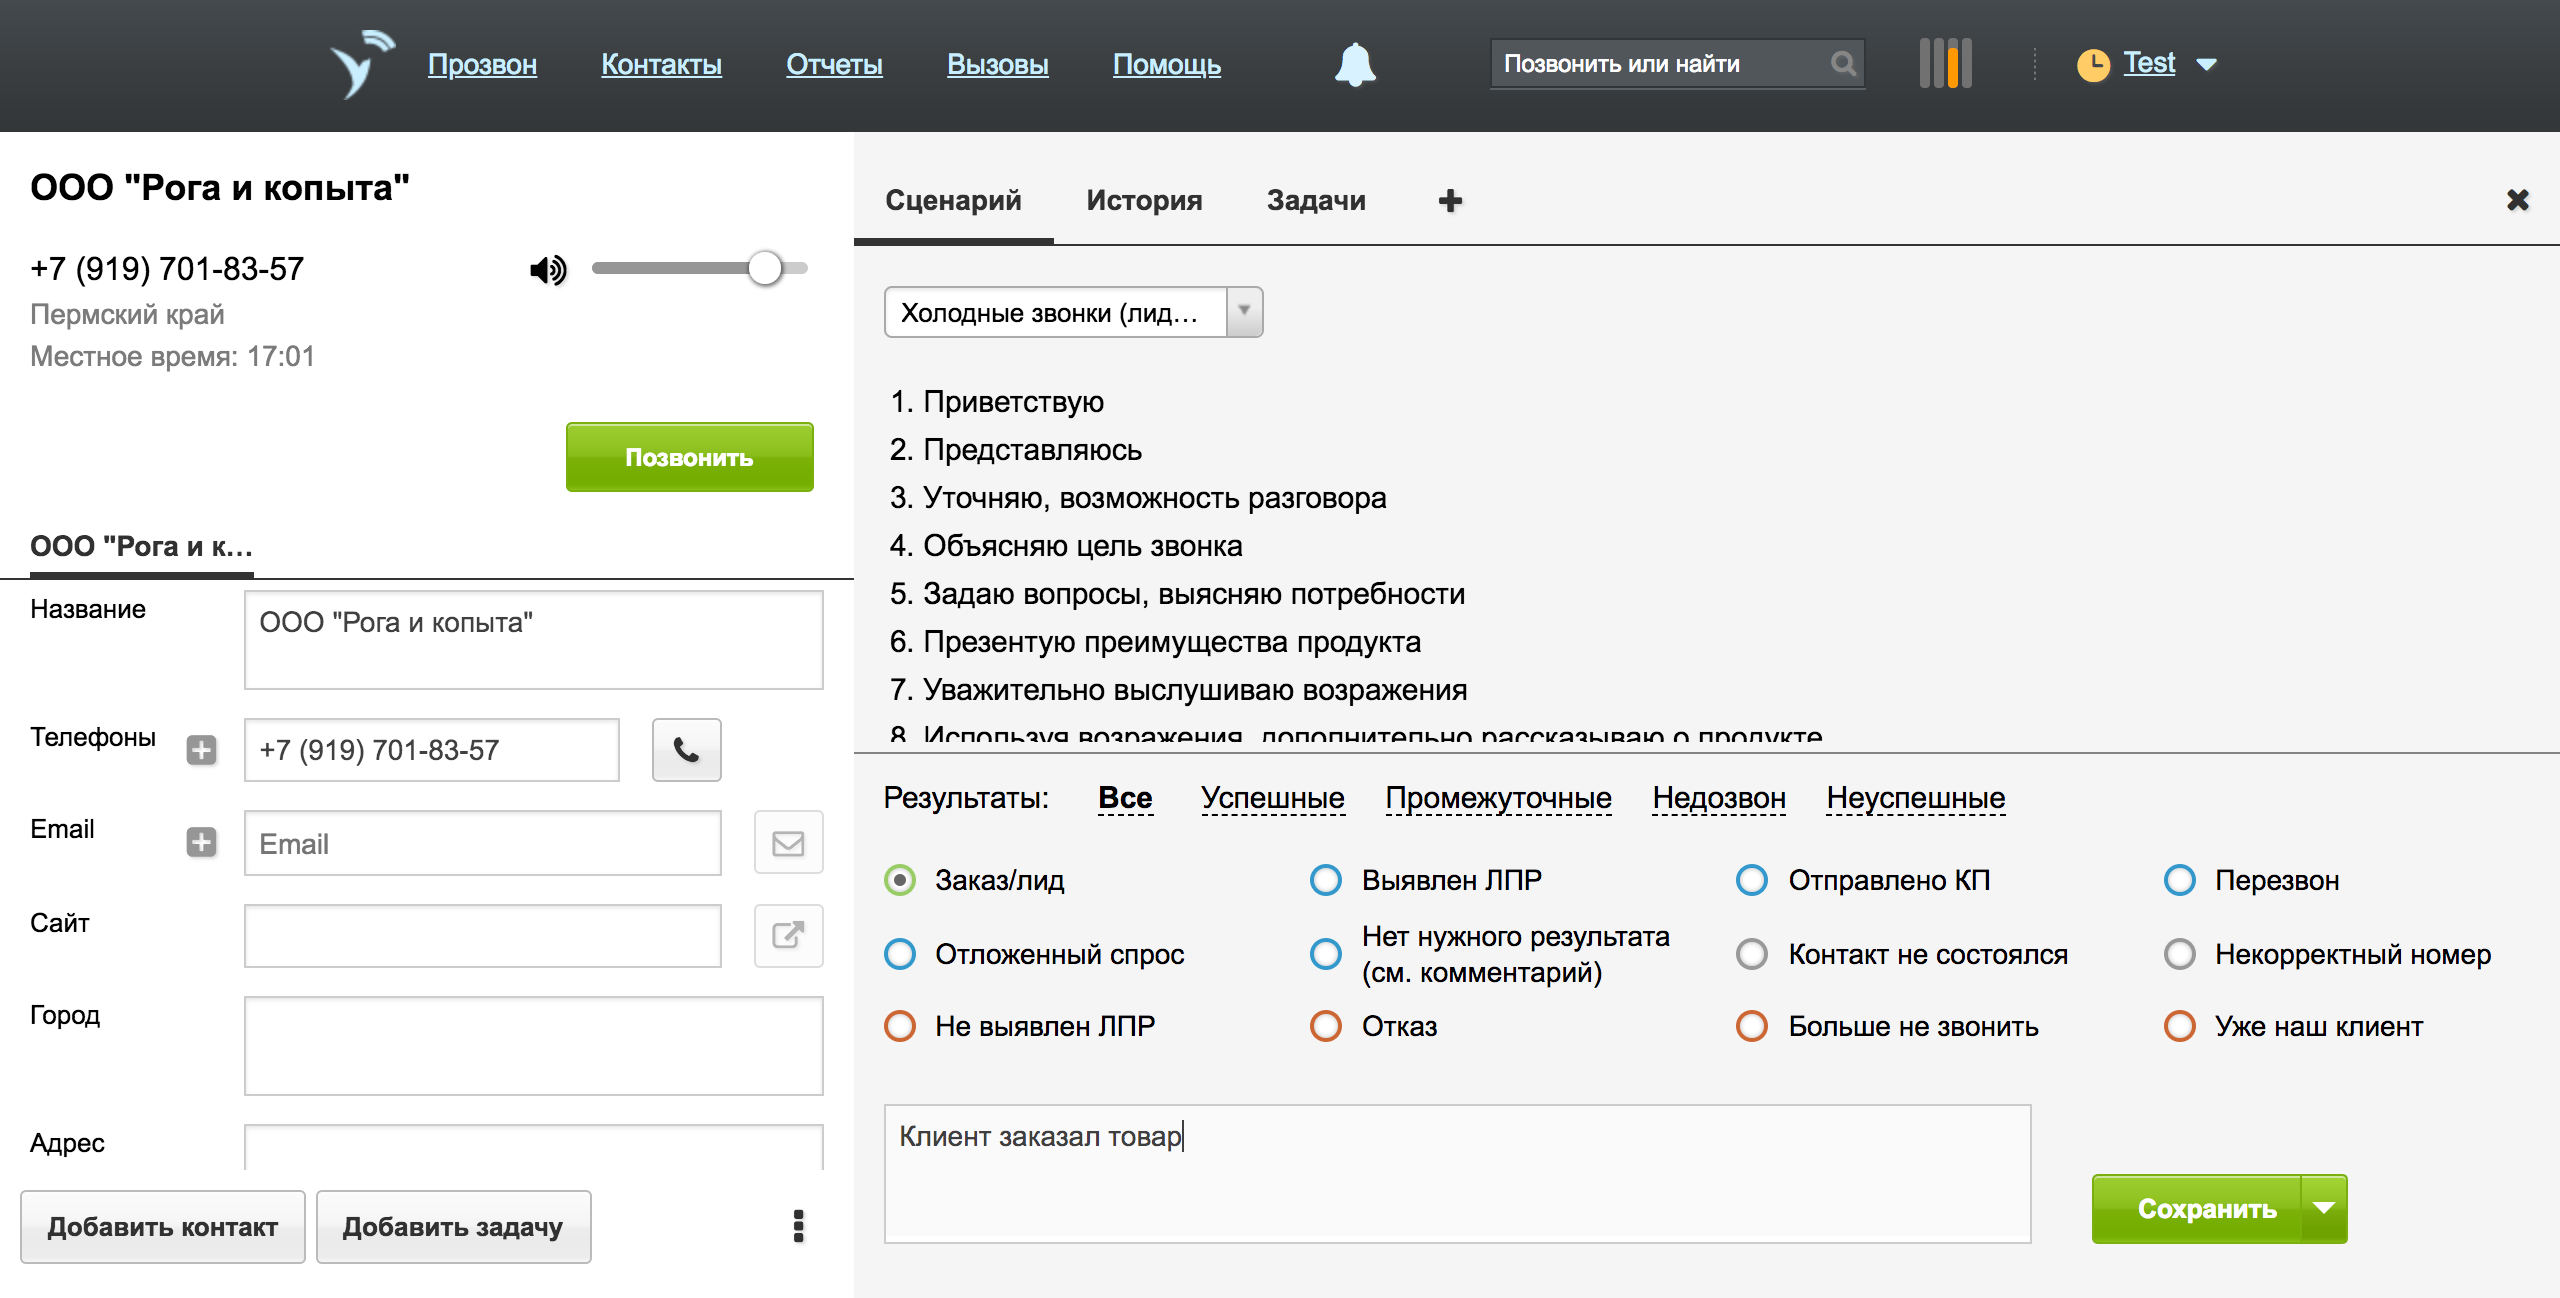The image size is (2560, 1298).
Task: Open the Test user menu arrow
Action: (2207, 65)
